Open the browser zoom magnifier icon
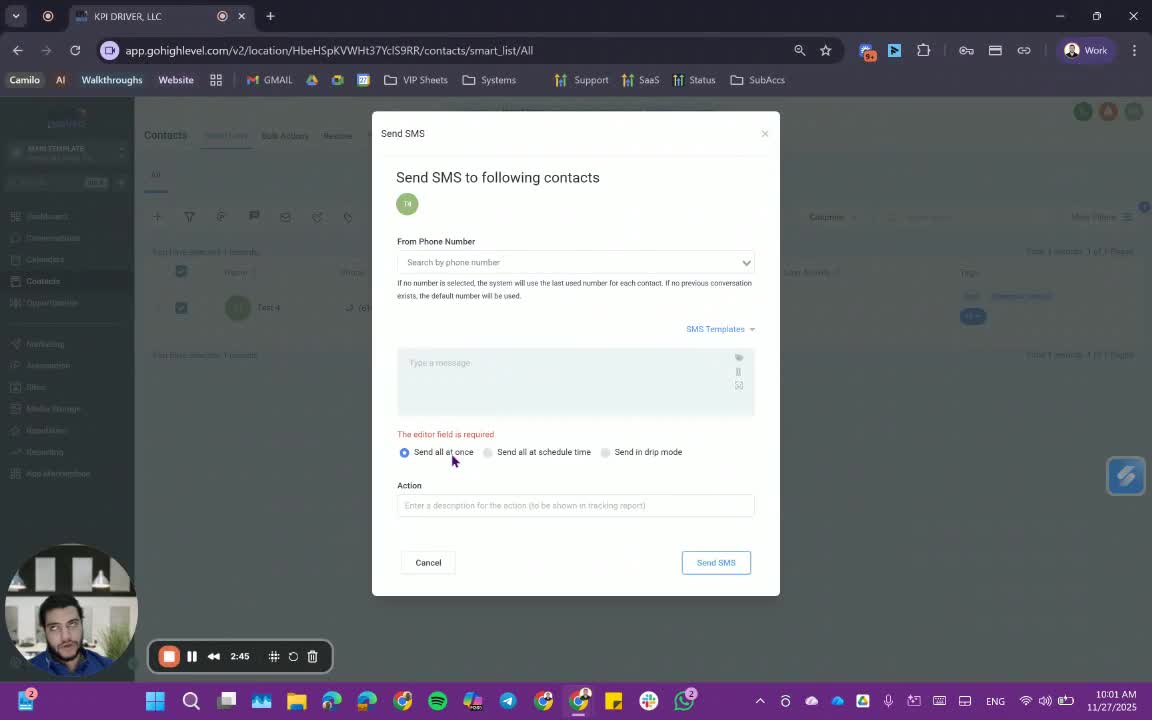Viewport: 1152px width, 720px height. coord(799,51)
